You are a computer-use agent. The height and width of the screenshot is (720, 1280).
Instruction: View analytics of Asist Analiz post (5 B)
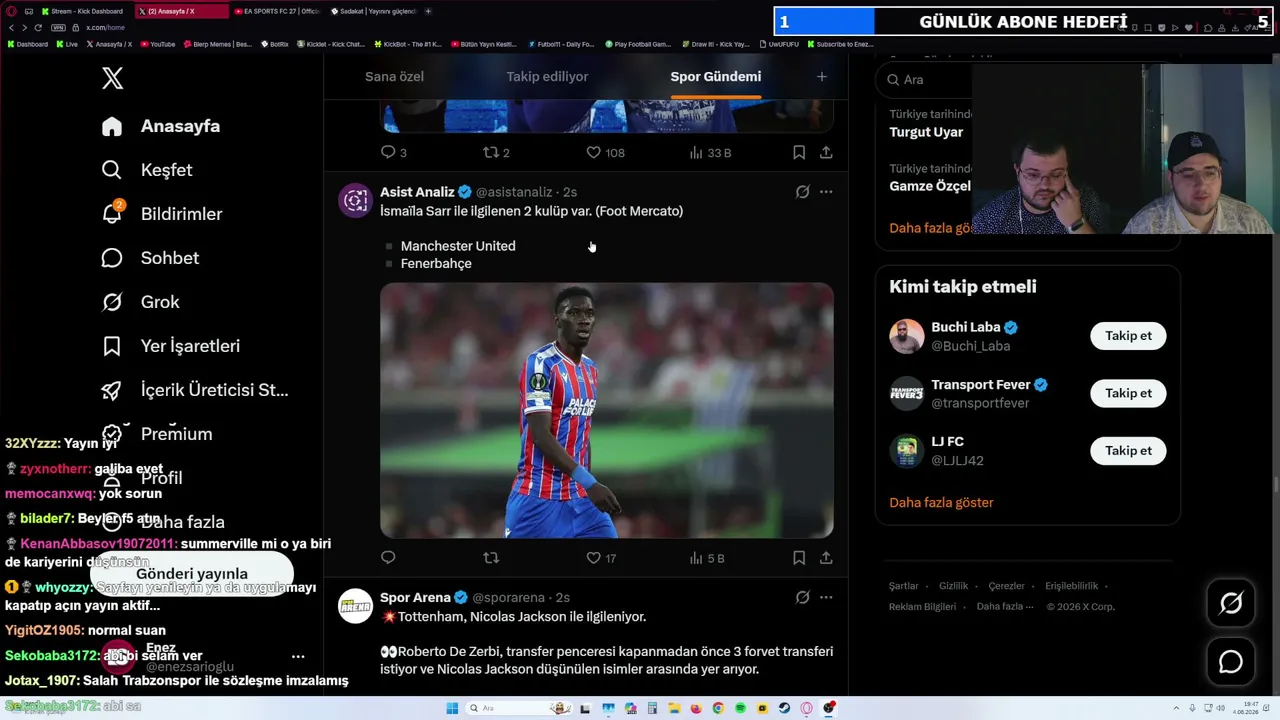(707, 558)
